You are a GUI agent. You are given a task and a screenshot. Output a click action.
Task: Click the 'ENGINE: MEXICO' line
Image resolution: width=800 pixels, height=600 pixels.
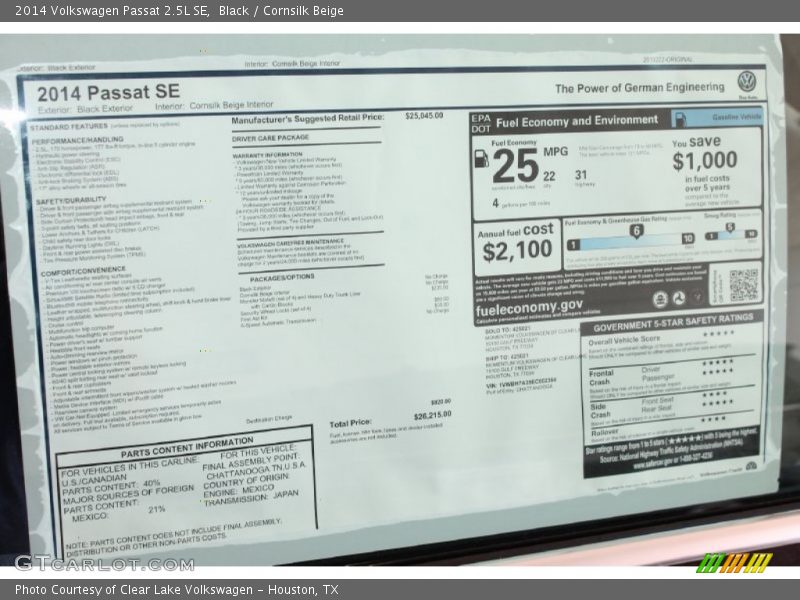pyautogui.click(x=239, y=491)
